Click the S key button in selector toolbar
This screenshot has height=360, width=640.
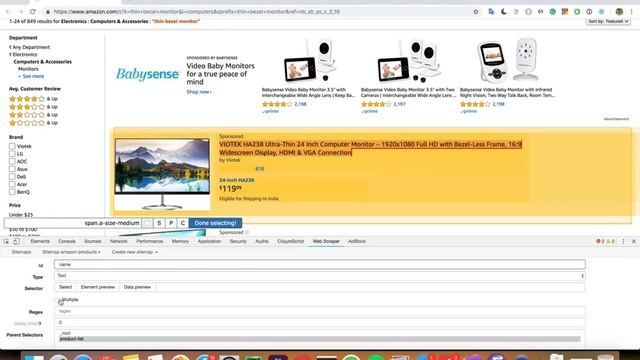click(x=159, y=223)
